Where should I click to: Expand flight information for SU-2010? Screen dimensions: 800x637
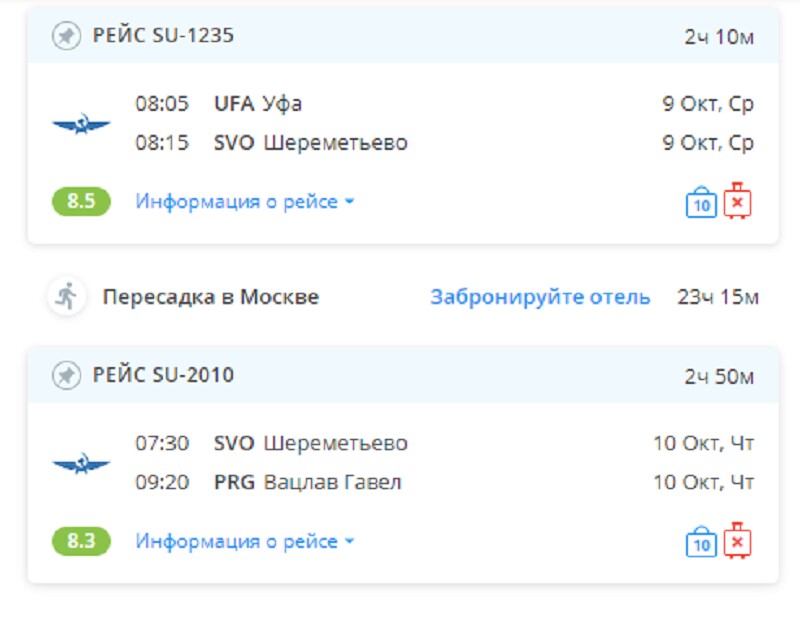tap(245, 542)
